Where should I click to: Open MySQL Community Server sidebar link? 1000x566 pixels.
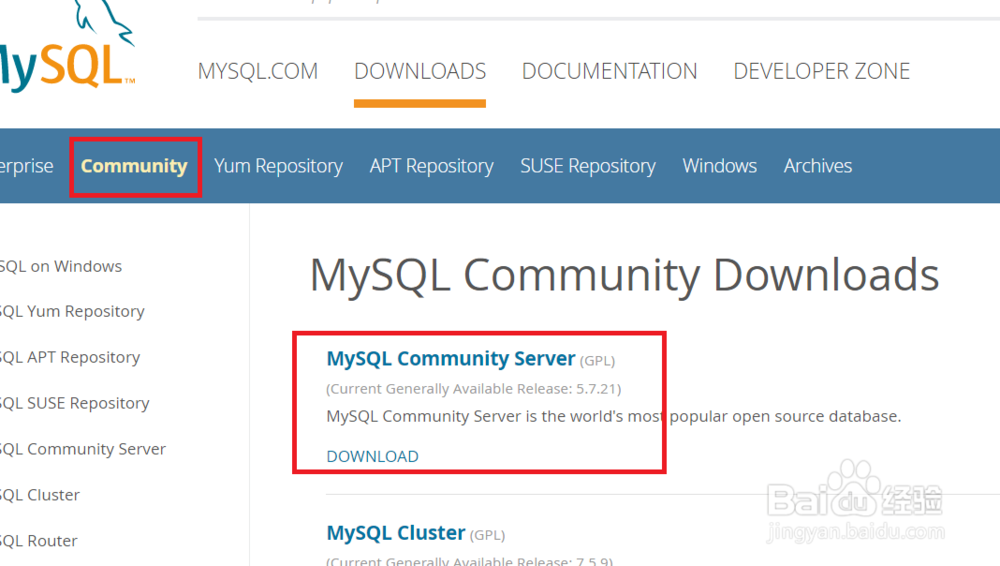[83, 449]
